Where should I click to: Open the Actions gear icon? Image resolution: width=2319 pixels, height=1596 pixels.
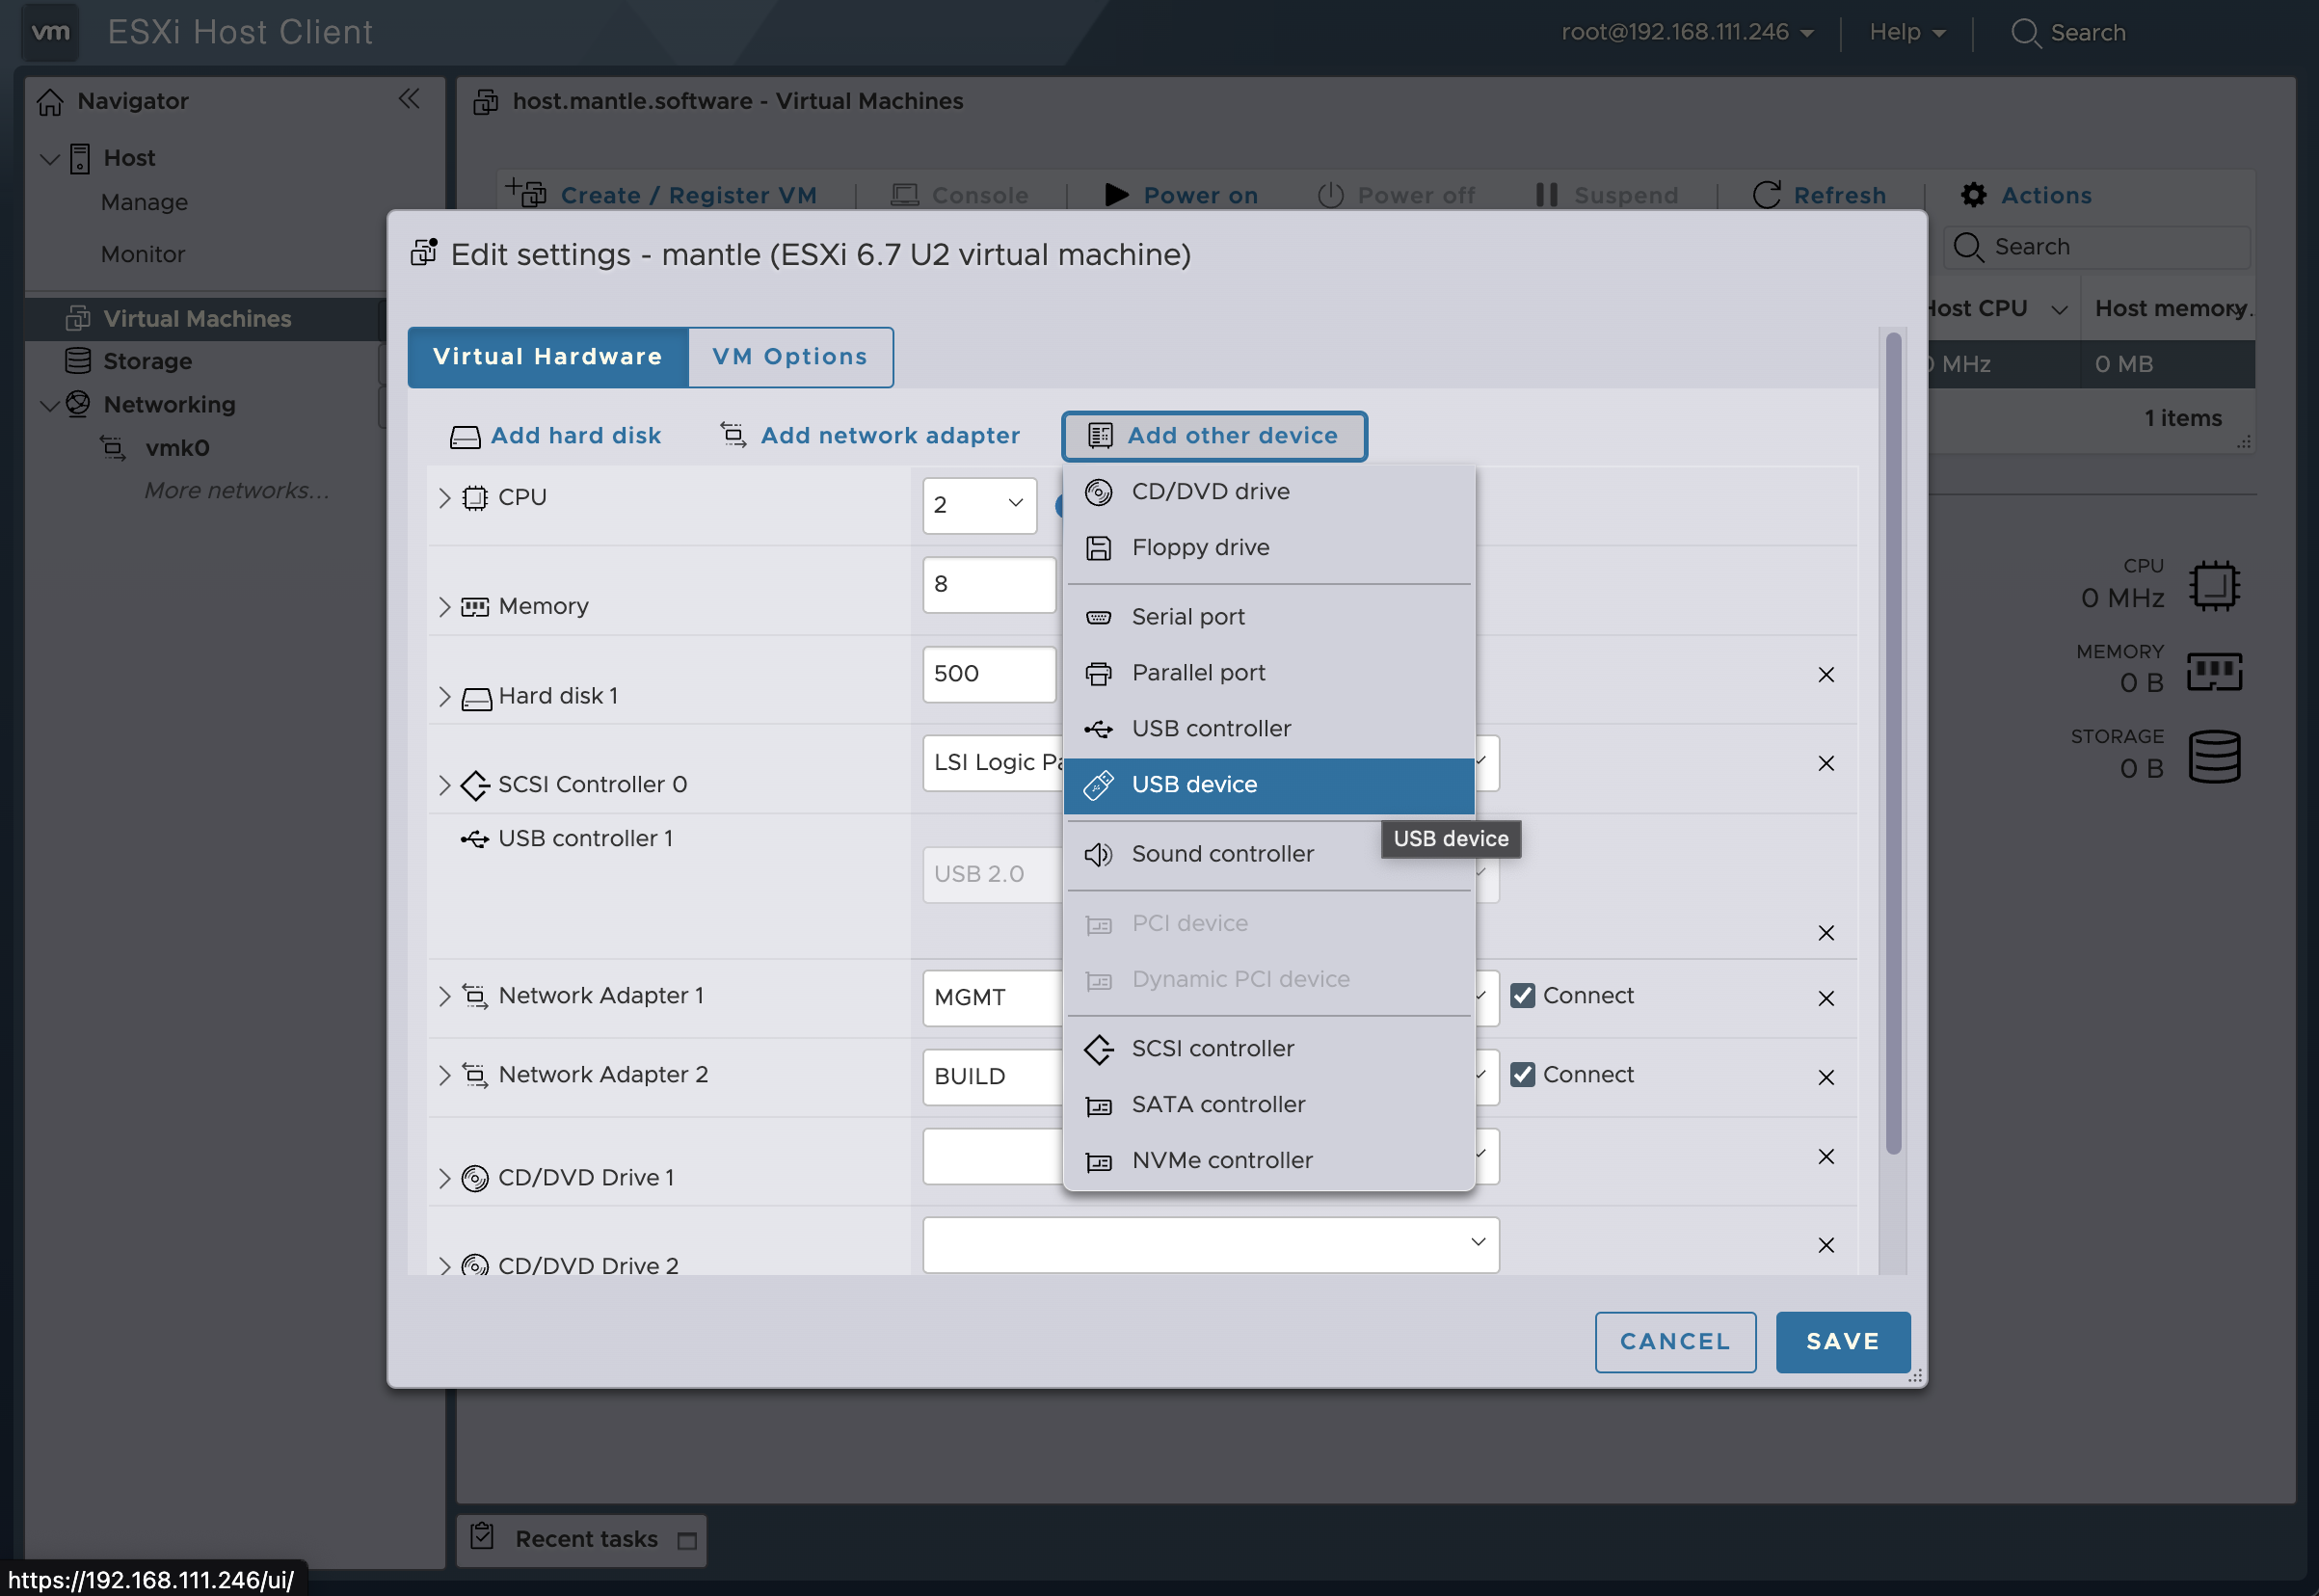pyautogui.click(x=1973, y=195)
